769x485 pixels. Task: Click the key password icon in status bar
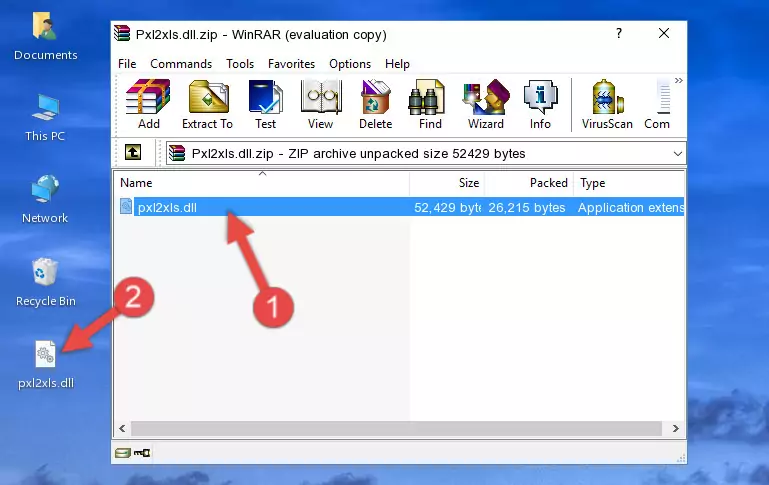pyautogui.click(x=142, y=453)
